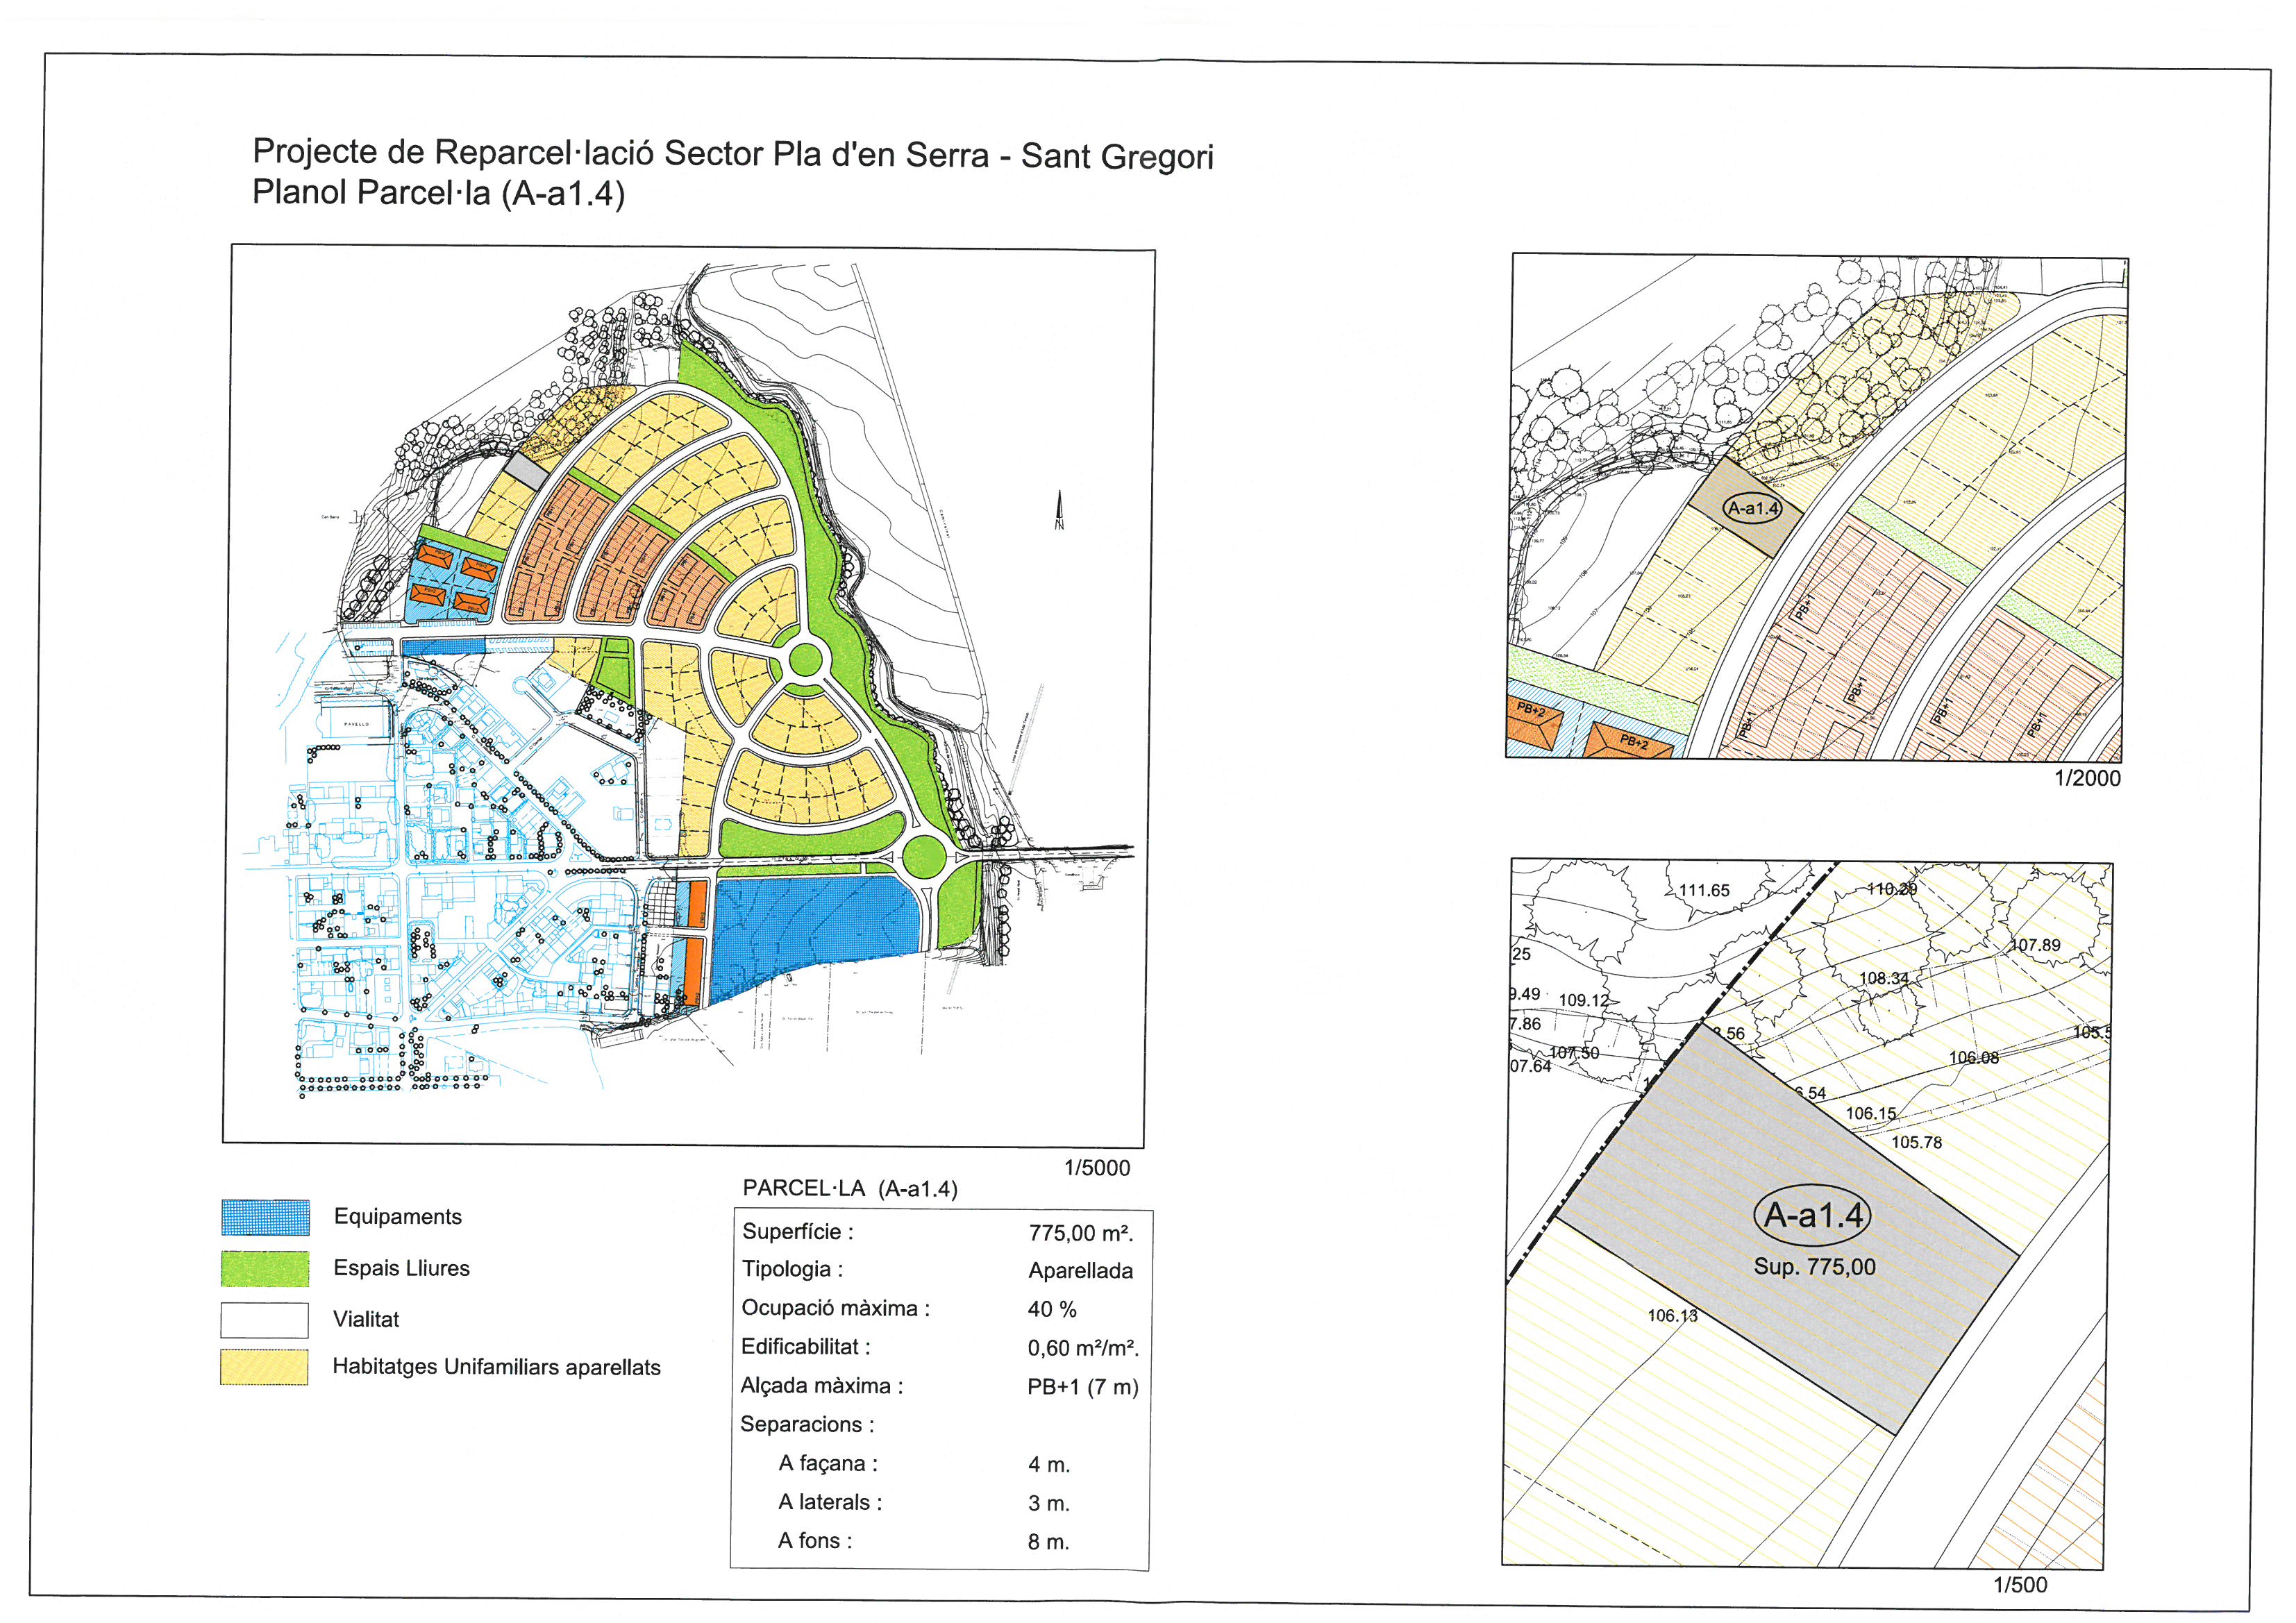
Task: Click the large green roundabout on the main road
Action: [x=923, y=857]
